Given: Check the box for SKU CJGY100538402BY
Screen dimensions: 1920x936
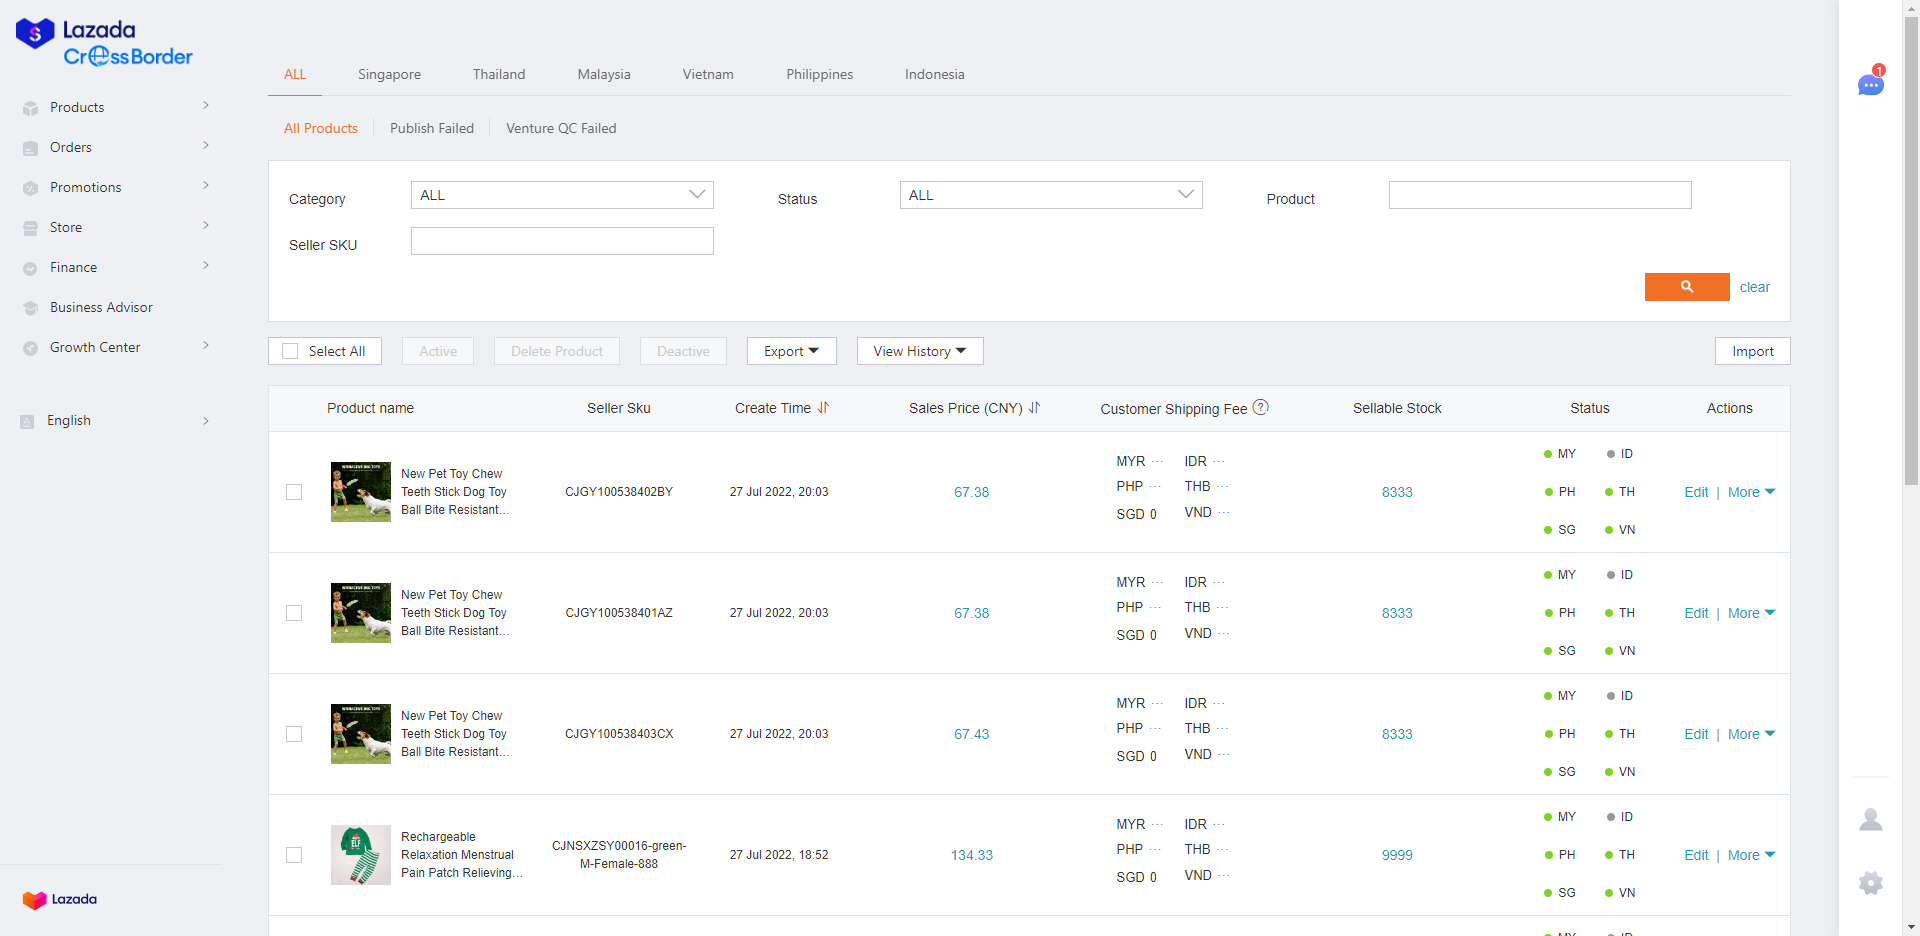Looking at the screenshot, I should [294, 492].
